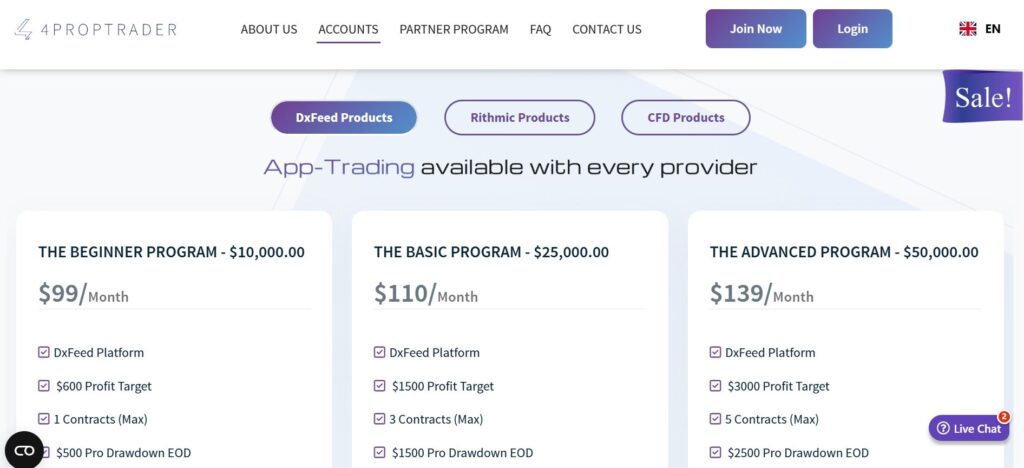Click the UK flag language icon
The height and width of the screenshot is (468, 1024).
[x=967, y=29]
